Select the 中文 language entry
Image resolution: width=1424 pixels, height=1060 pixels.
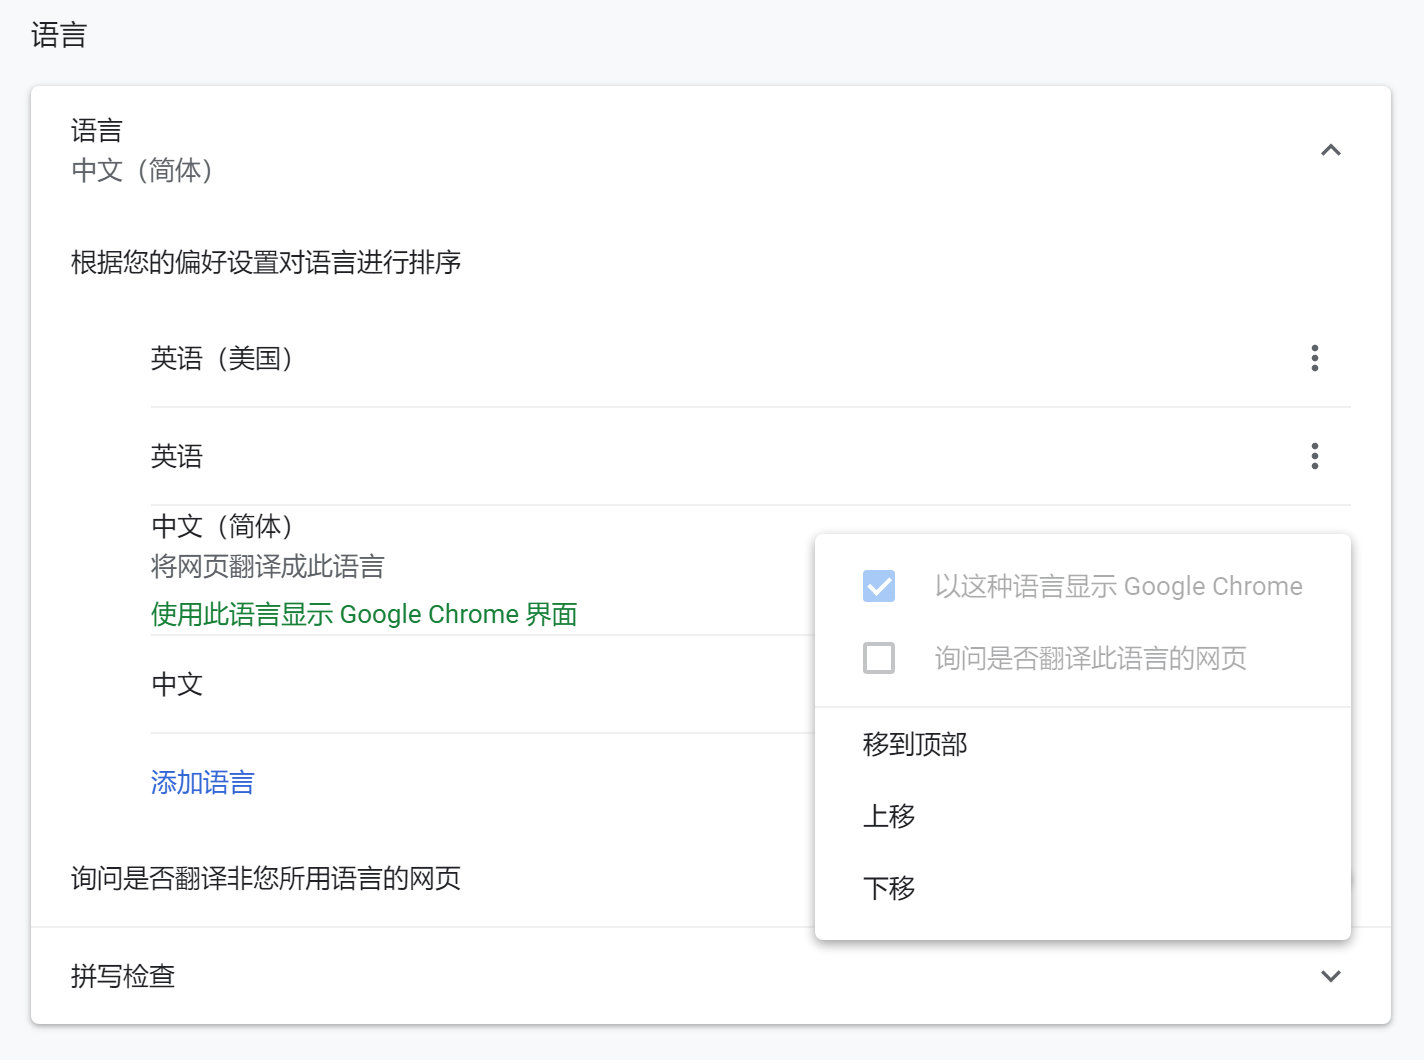click(x=177, y=684)
